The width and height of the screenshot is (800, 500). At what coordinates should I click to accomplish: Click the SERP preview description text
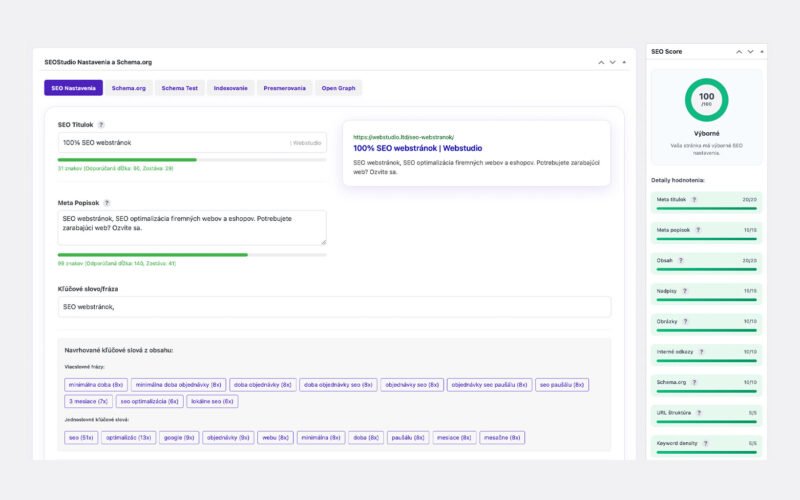(x=476, y=167)
